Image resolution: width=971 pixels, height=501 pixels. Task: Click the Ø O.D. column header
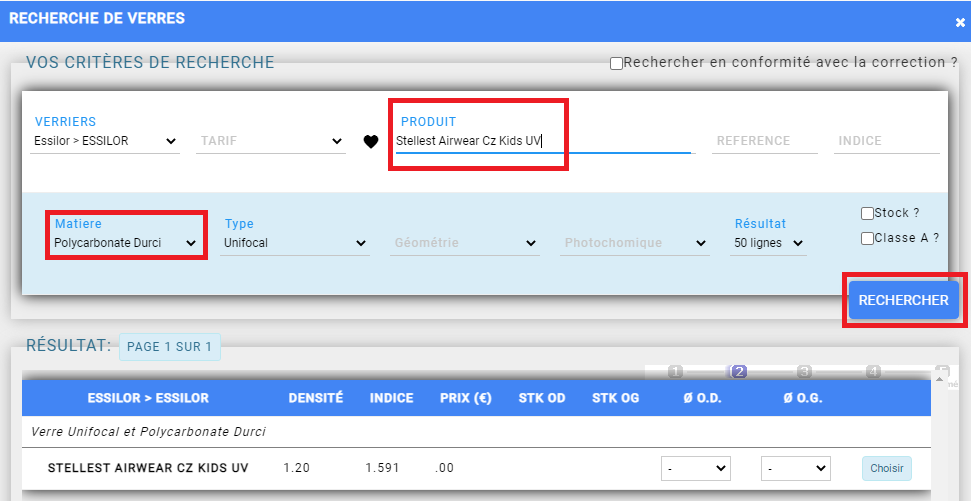click(703, 398)
